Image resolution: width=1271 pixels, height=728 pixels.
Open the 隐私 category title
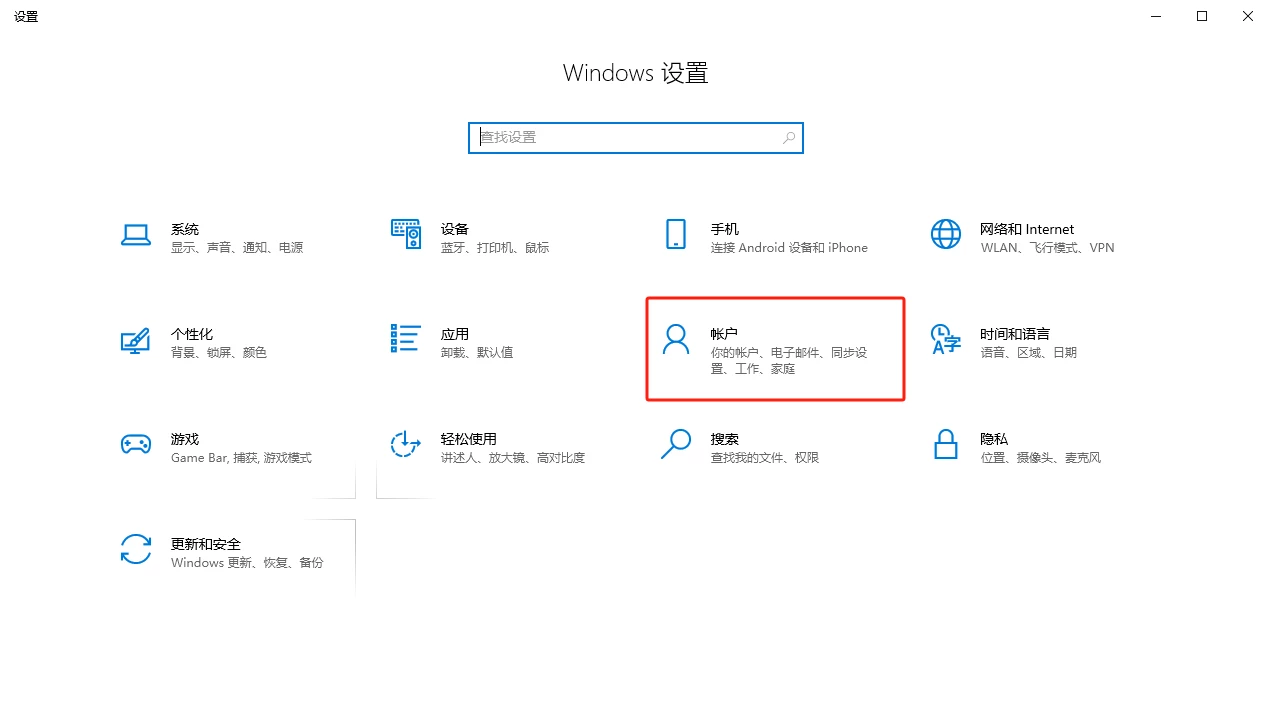click(x=994, y=439)
